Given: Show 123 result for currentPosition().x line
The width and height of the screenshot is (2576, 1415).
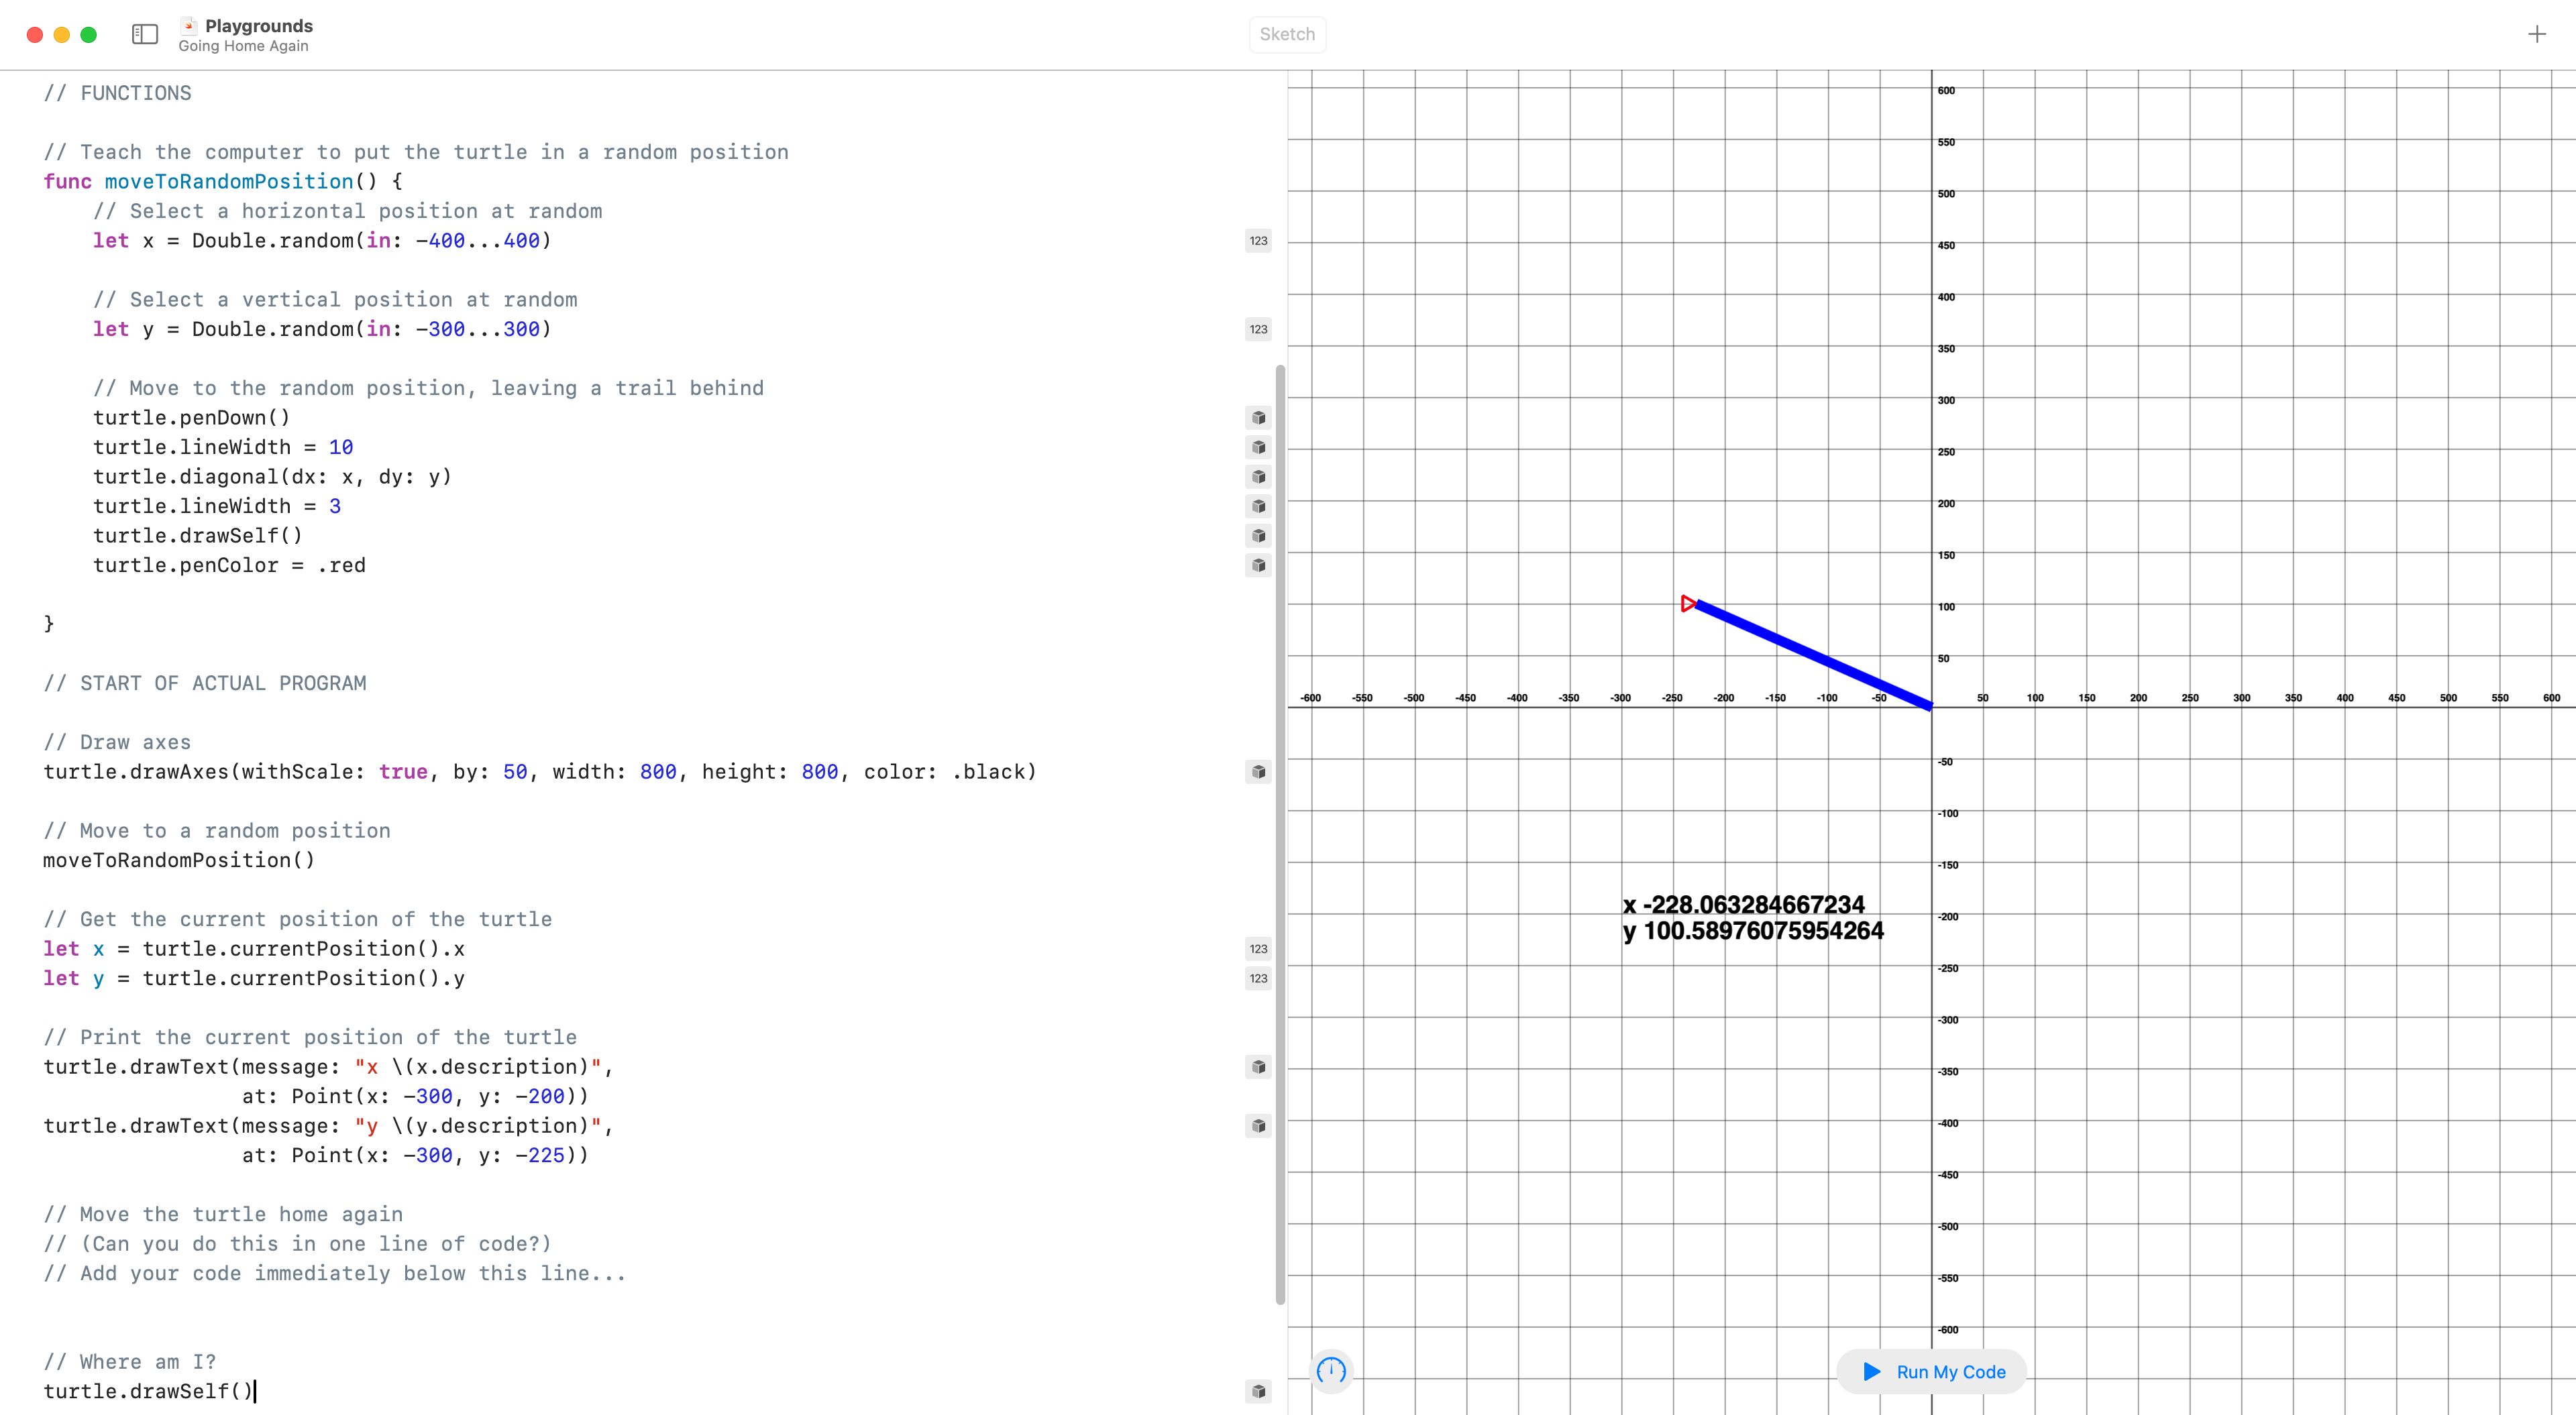Looking at the screenshot, I should tap(1258, 949).
